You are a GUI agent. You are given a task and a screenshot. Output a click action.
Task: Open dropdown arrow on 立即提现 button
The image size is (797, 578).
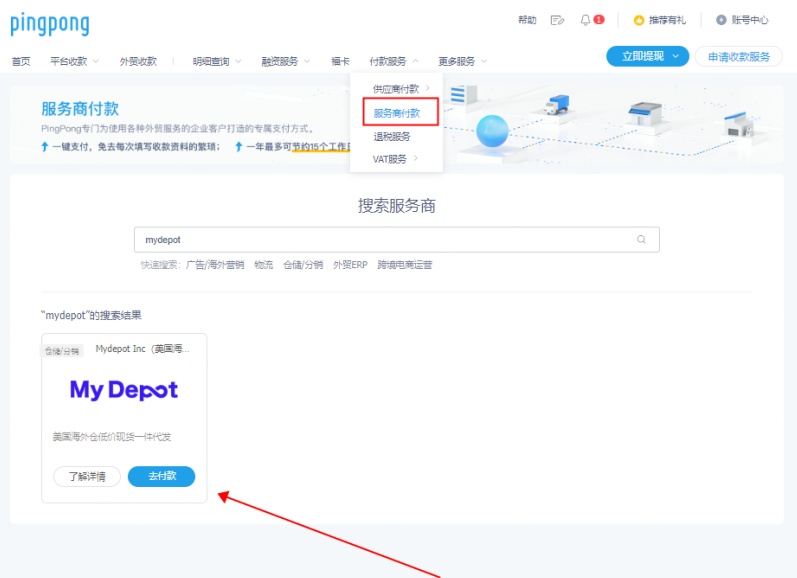(676, 56)
